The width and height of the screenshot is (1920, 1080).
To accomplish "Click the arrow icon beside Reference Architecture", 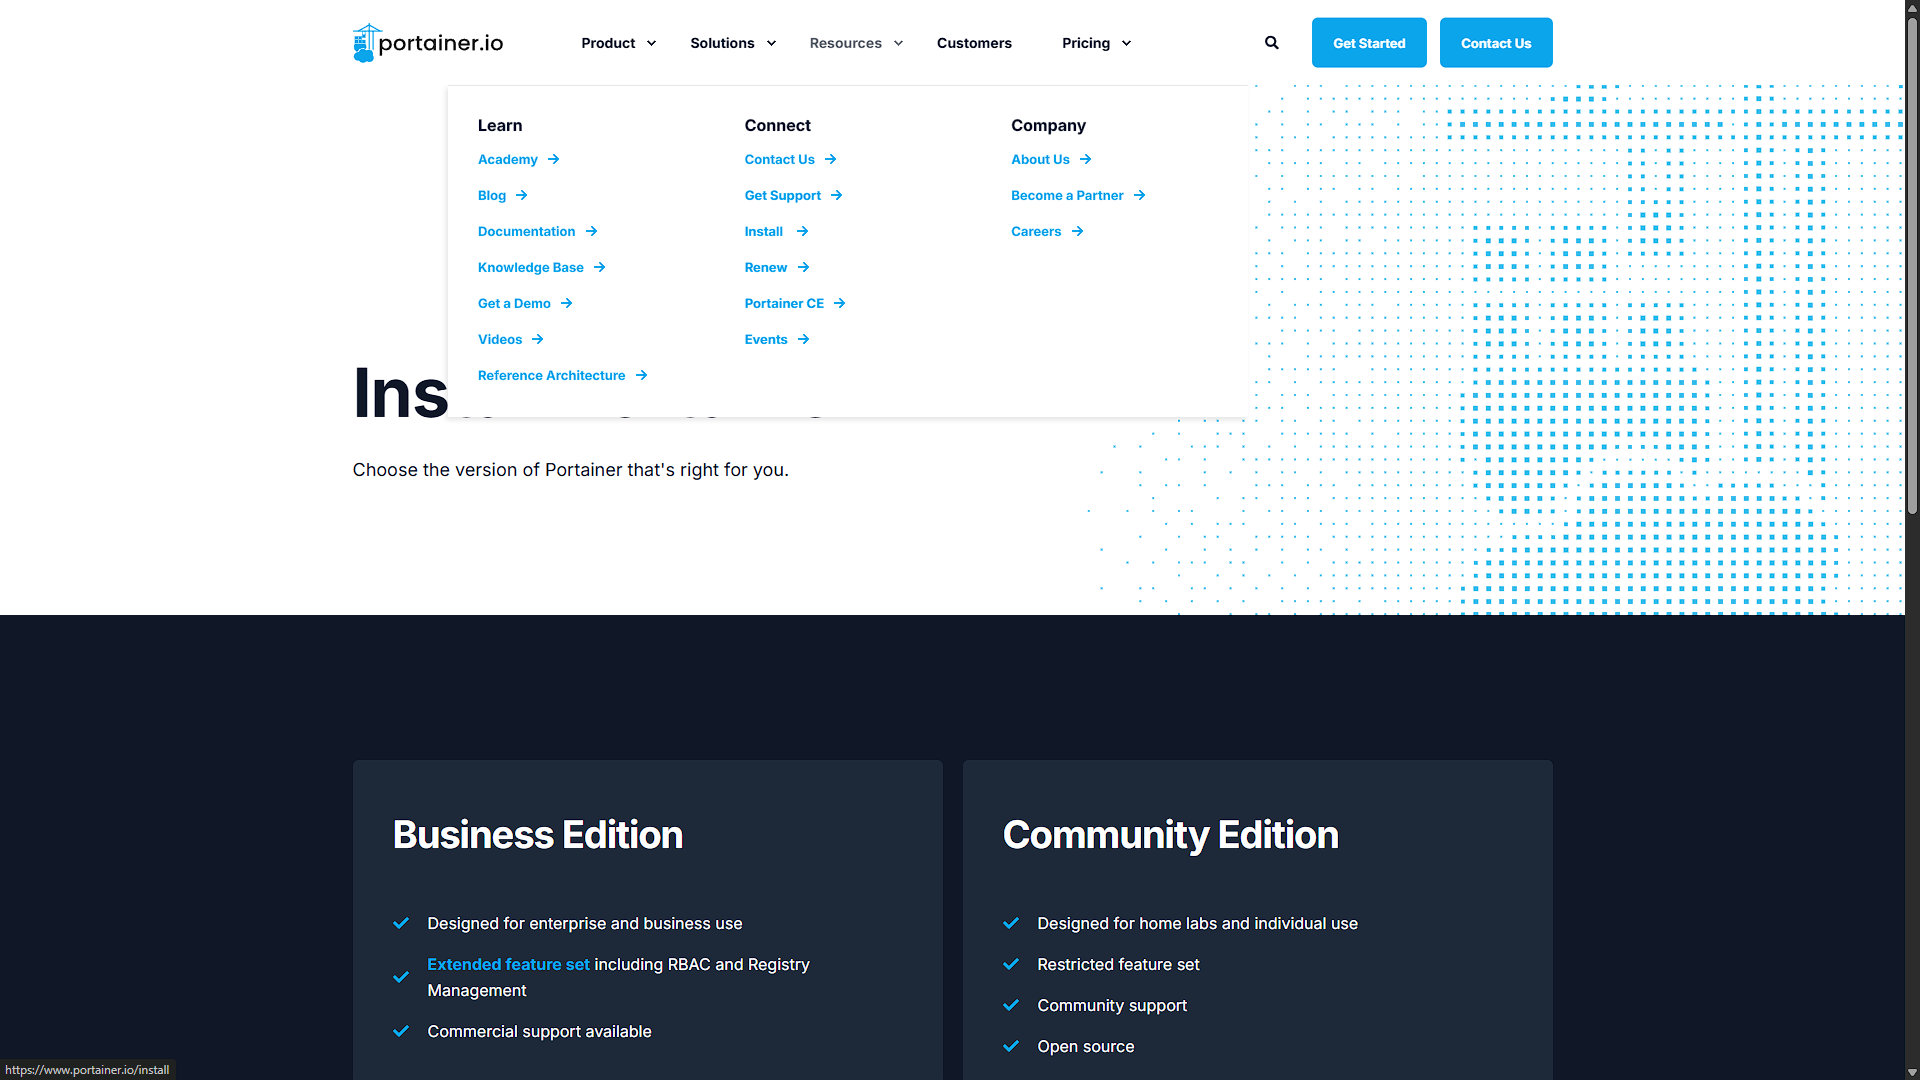I will (x=641, y=375).
